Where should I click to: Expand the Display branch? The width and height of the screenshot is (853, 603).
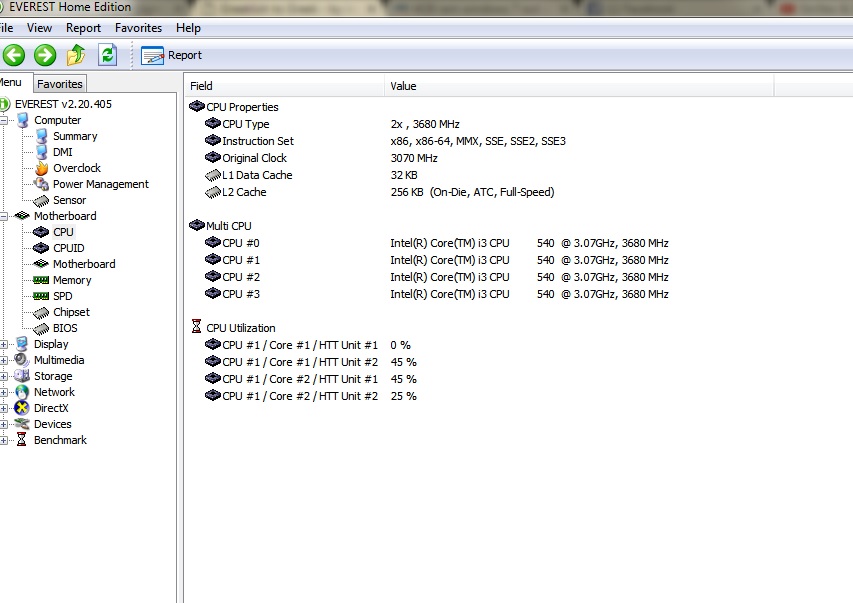(4, 344)
